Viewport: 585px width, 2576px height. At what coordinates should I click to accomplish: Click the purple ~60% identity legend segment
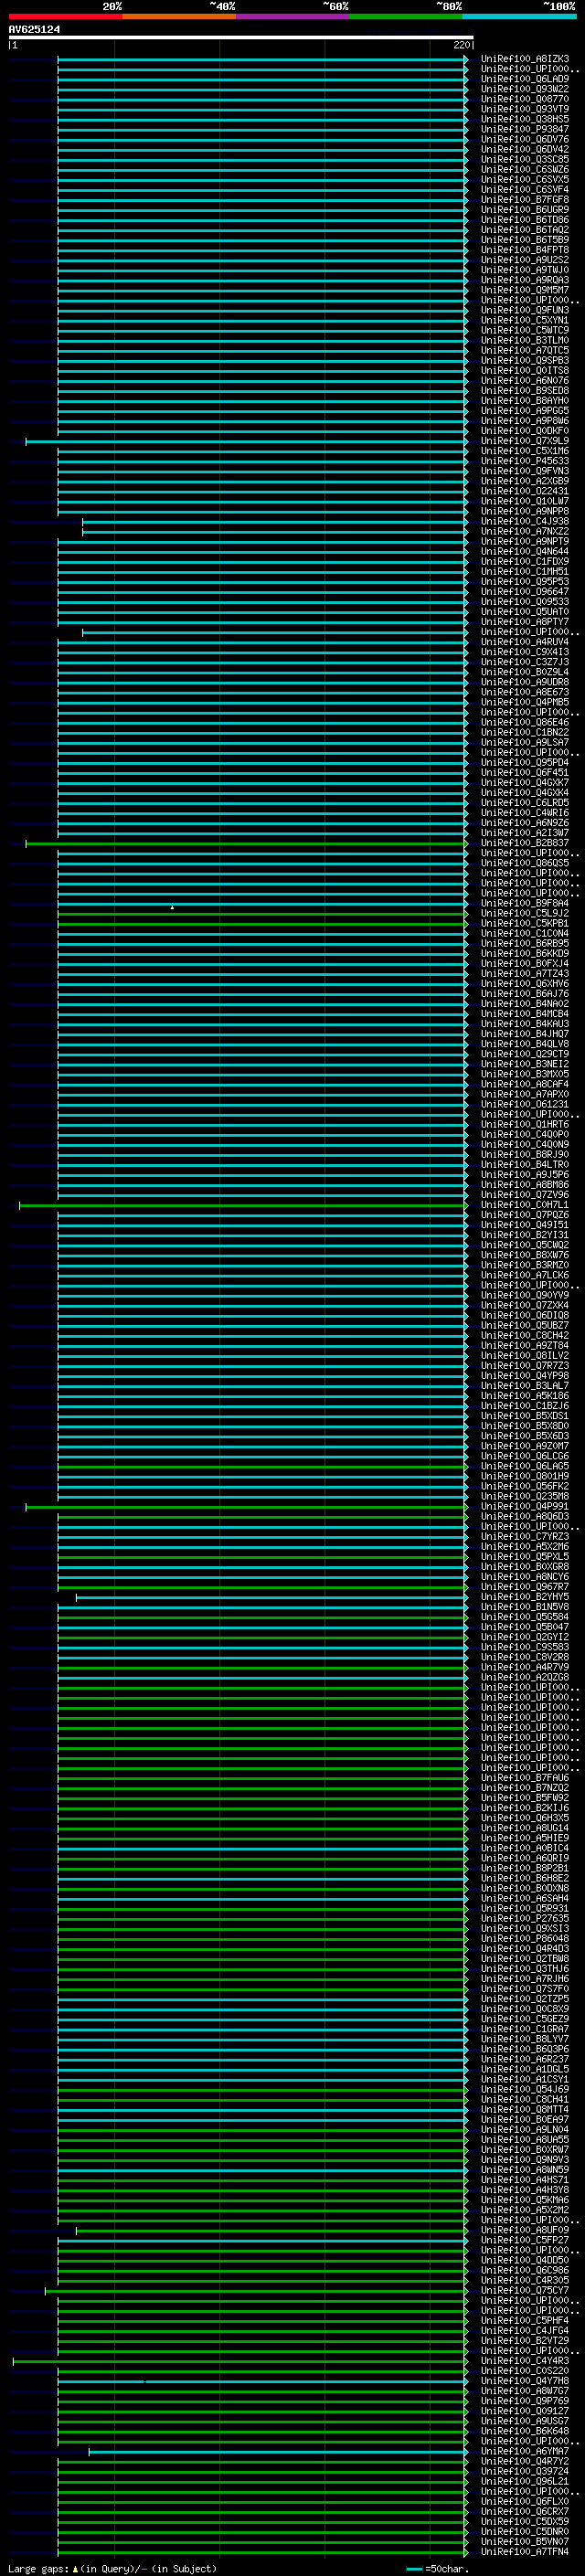click(x=292, y=16)
